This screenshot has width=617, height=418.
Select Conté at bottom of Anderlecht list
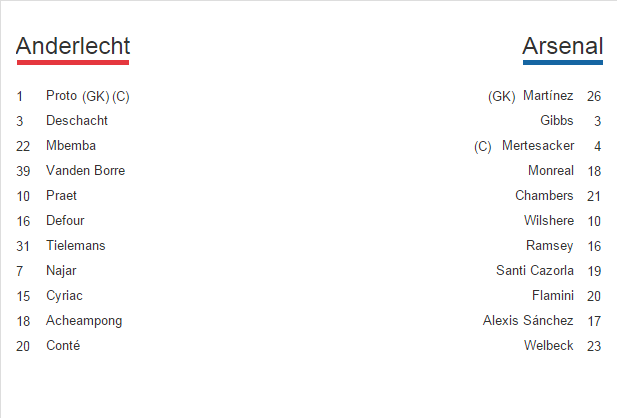coord(63,346)
